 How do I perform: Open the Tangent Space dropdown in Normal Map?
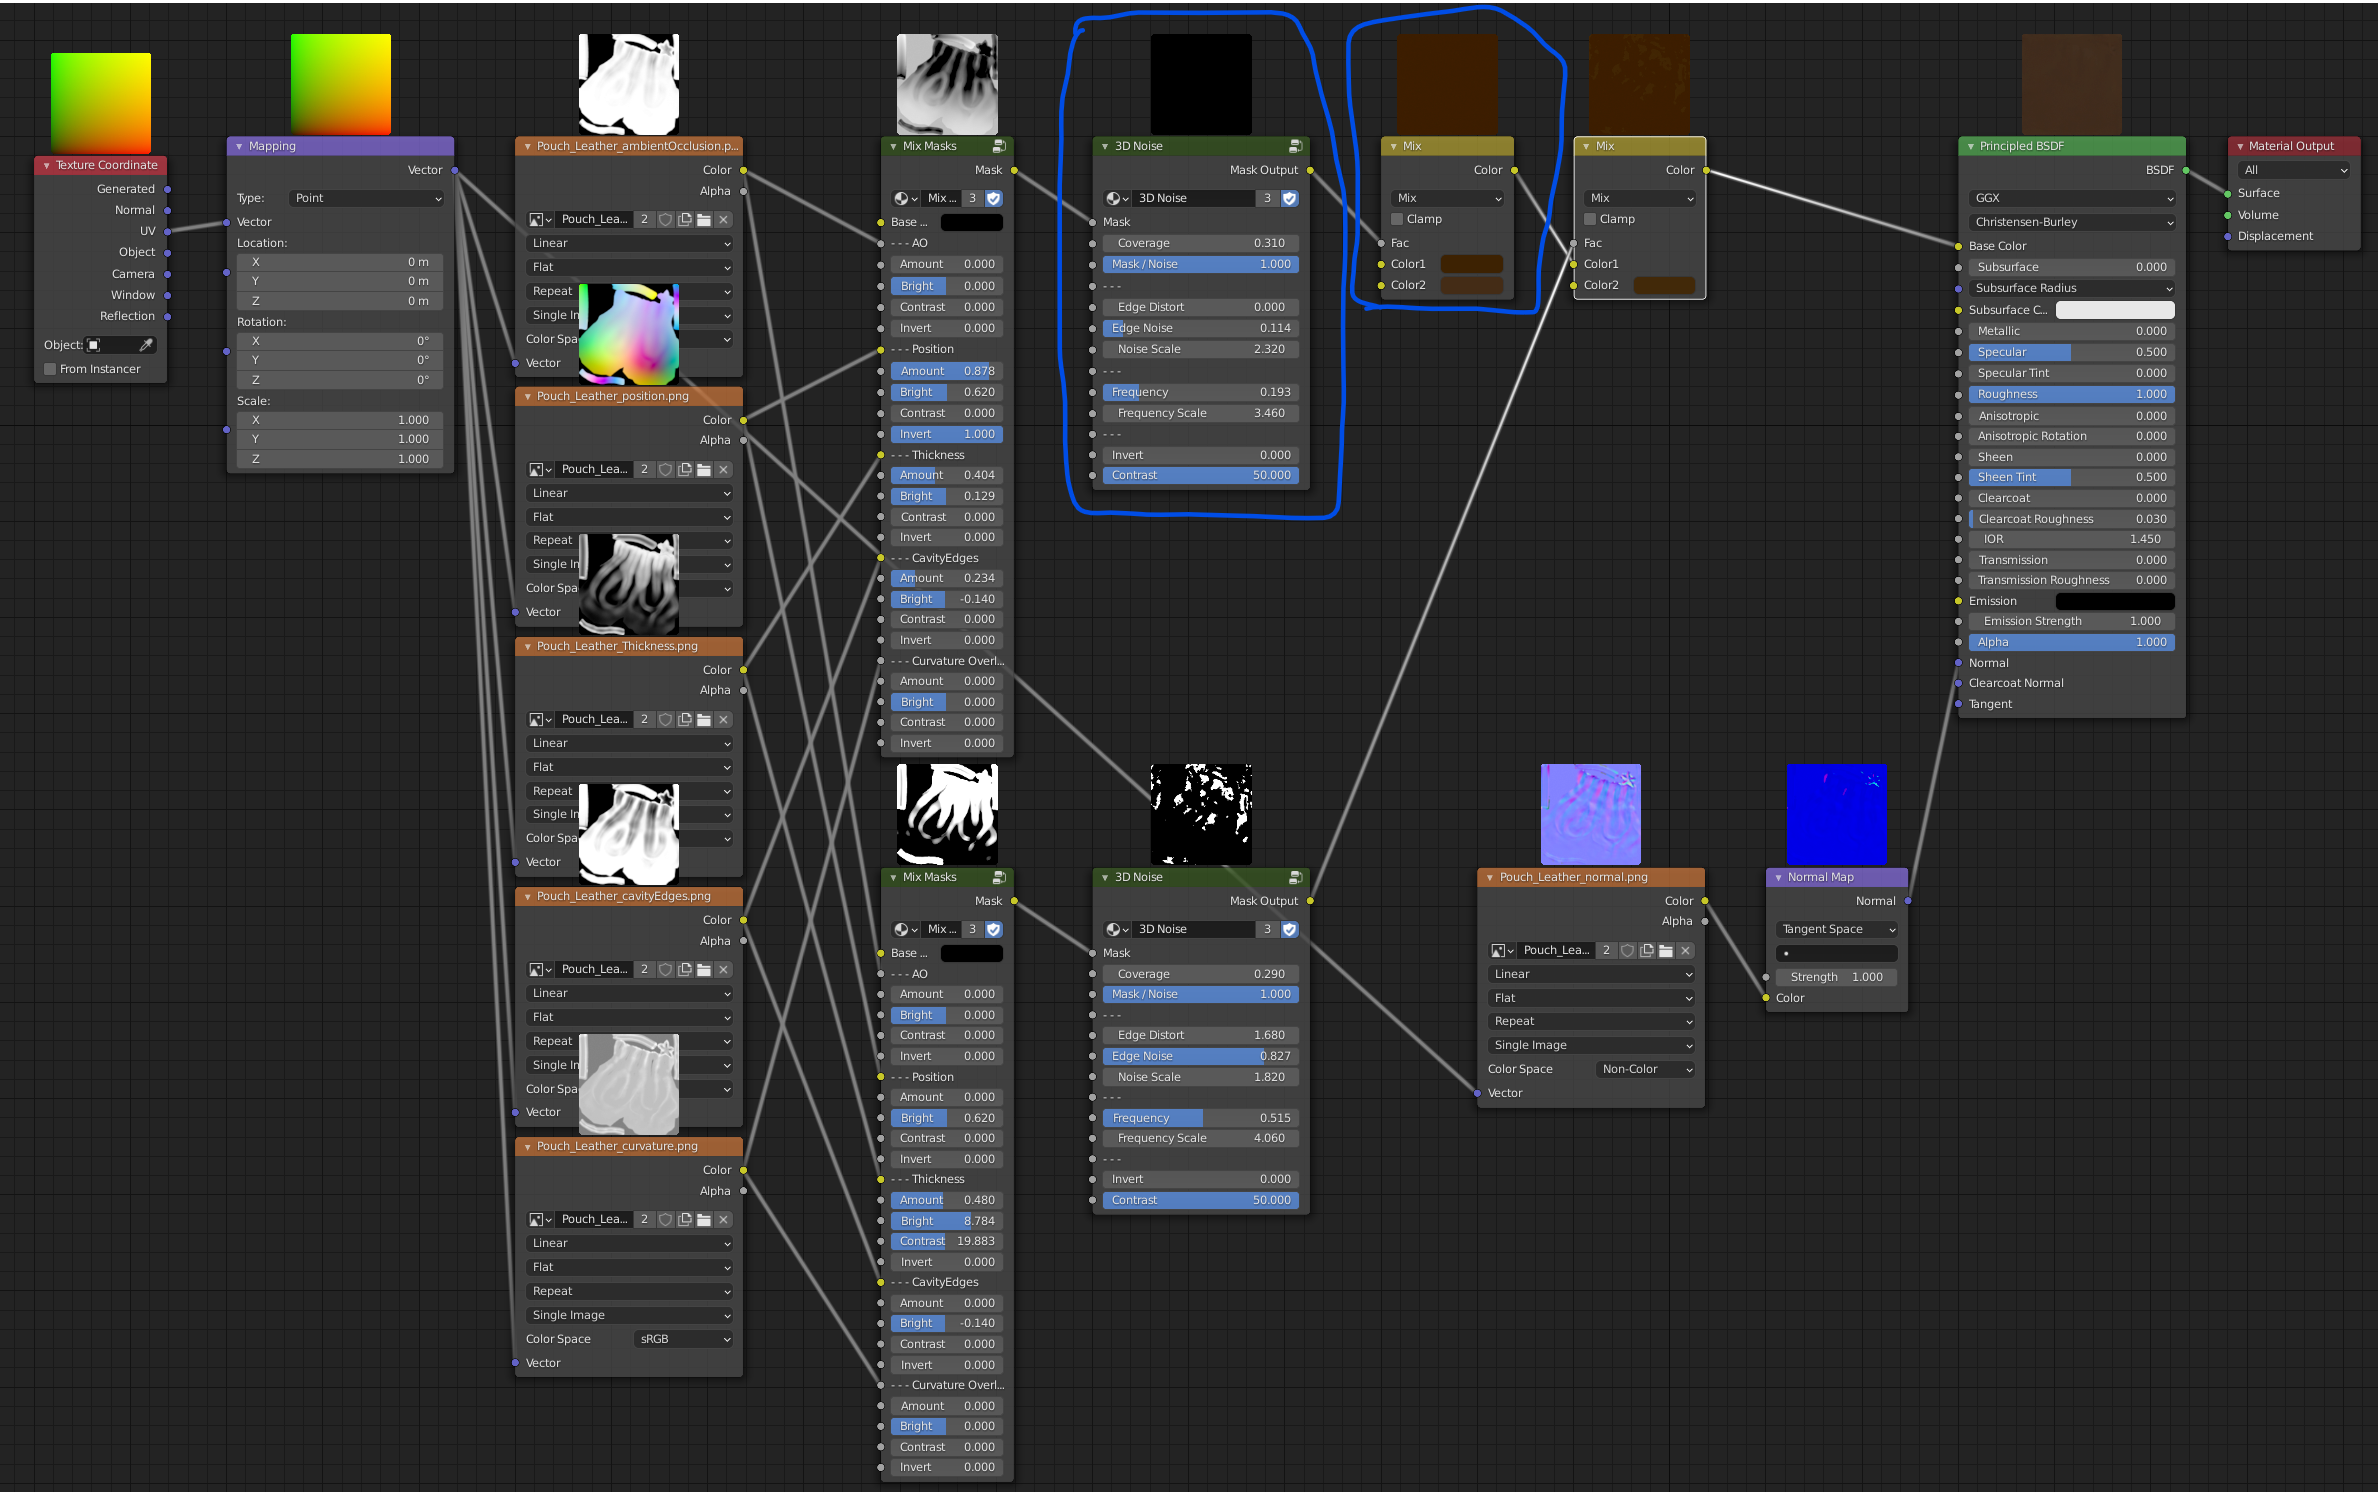point(1837,930)
